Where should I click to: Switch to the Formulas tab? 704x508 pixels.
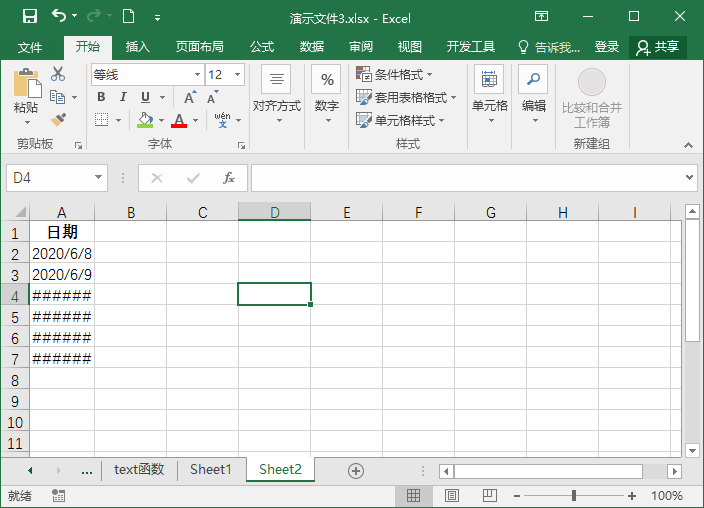[262, 47]
